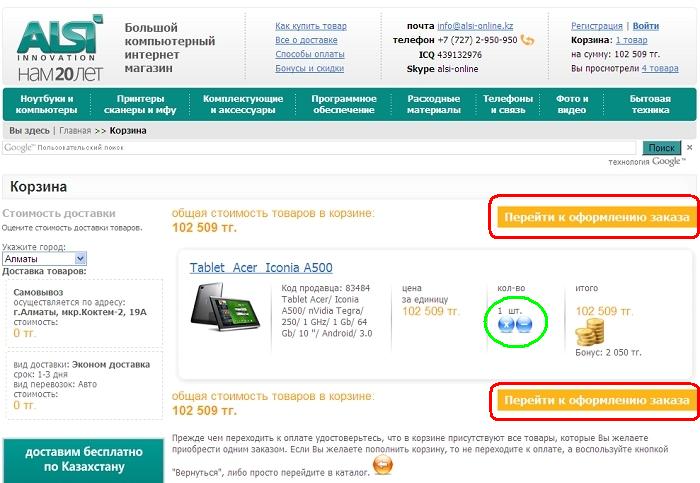Image resolution: width=700 pixels, height=483 pixels.
Task: Open the Принтеры сканеры и мфу menu
Action: 140,104
